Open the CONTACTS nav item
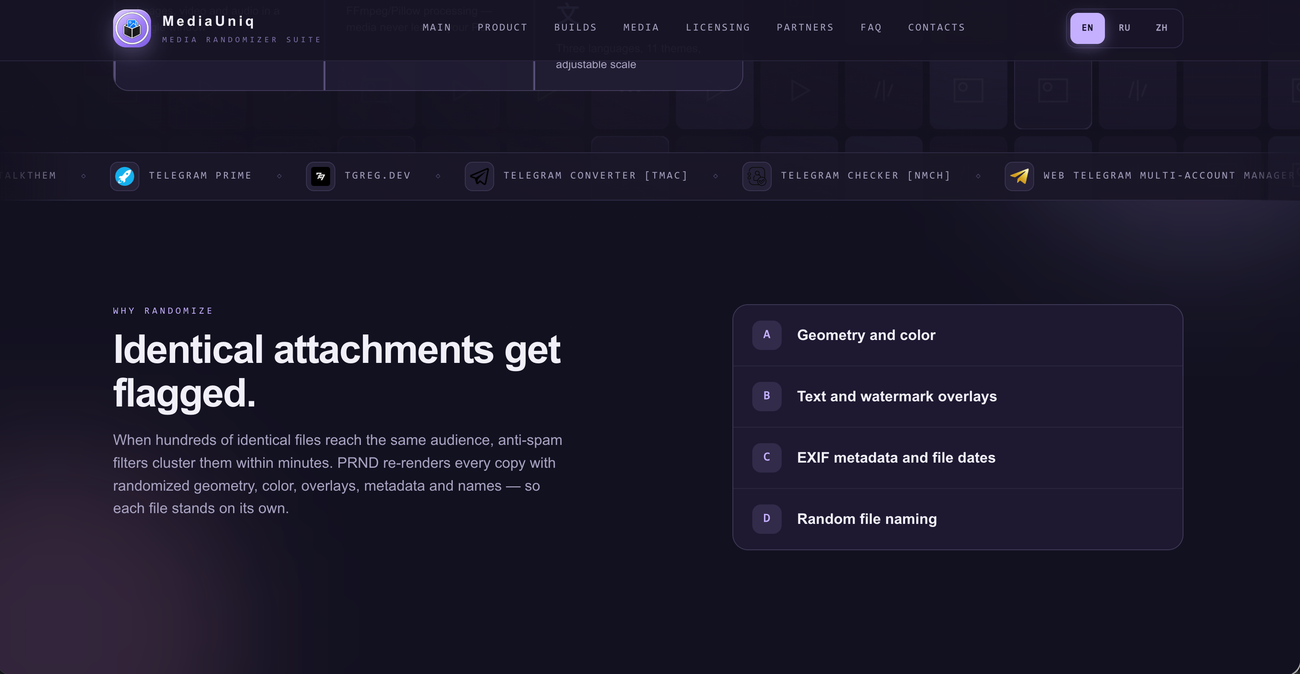The image size is (1300, 674). (937, 28)
